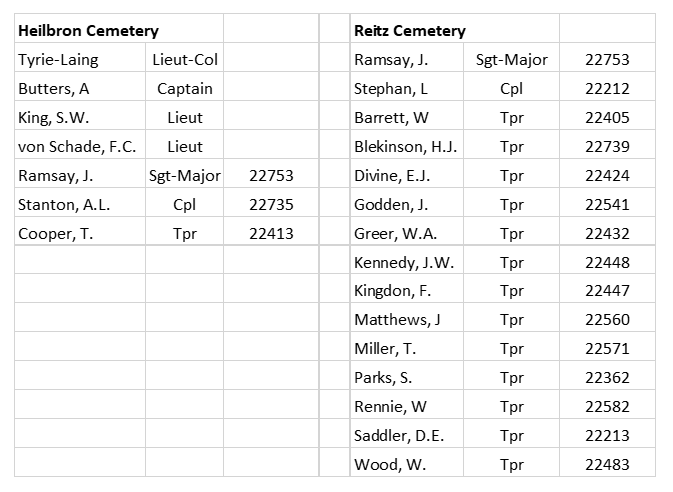Image resolution: width=673 pixels, height=492 pixels.
Task: Select the Reitz Cemetery header cell
Action: tap(455, 28)
